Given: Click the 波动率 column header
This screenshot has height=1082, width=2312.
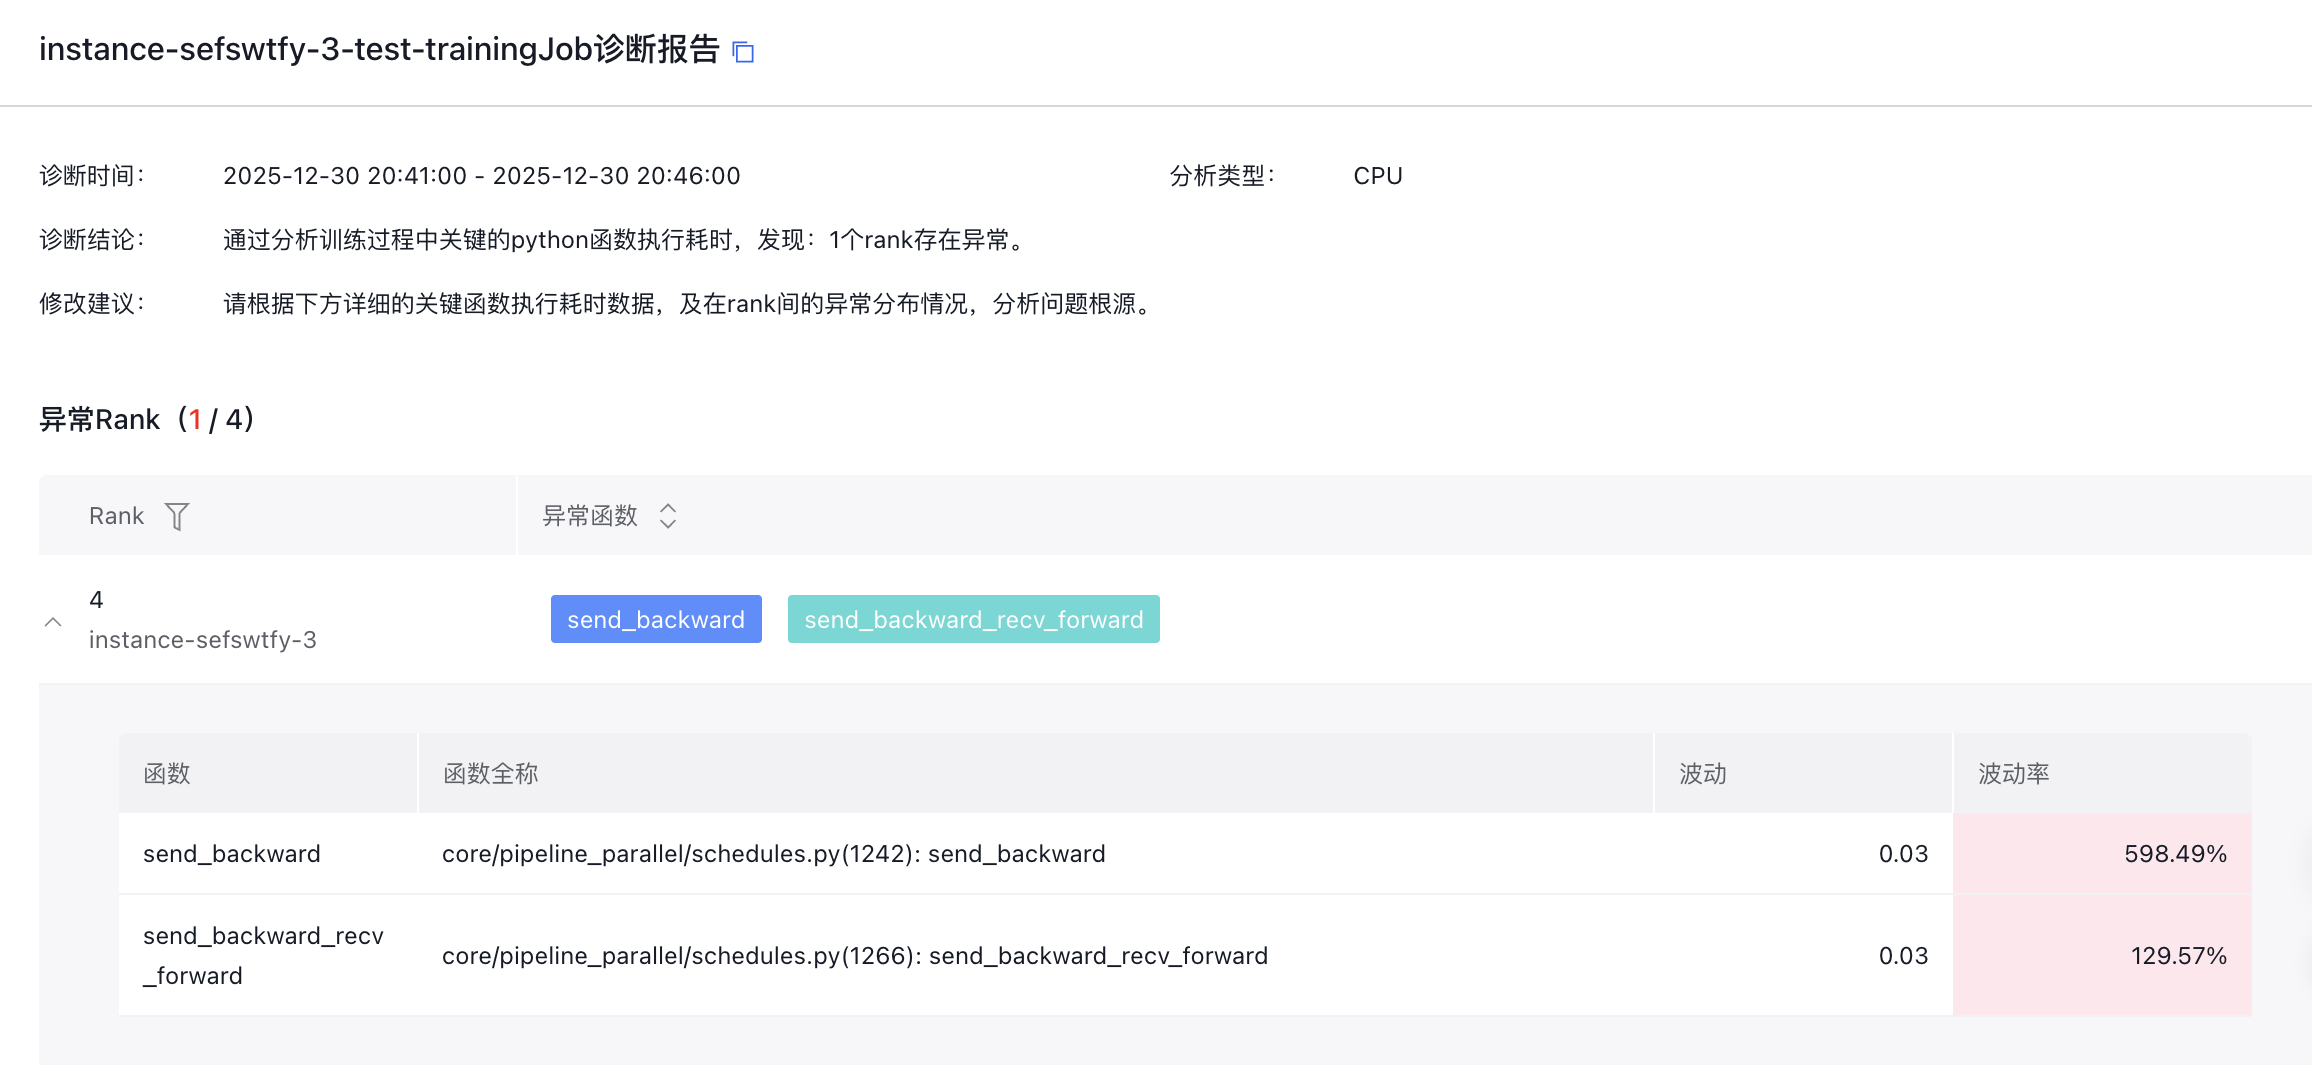Looking at the screenshot, I should 2014,774.
